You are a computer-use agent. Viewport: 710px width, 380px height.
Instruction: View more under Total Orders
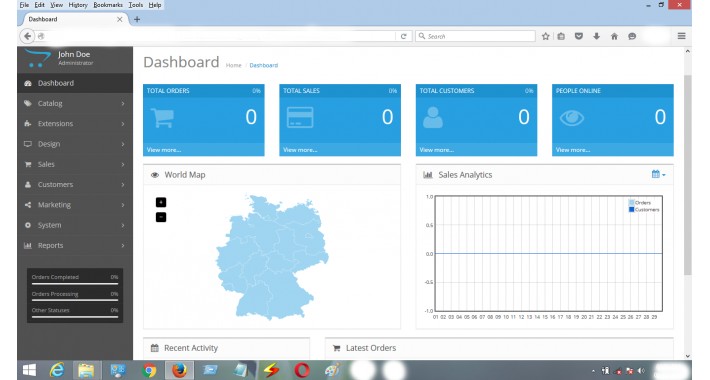click(163, 150)
